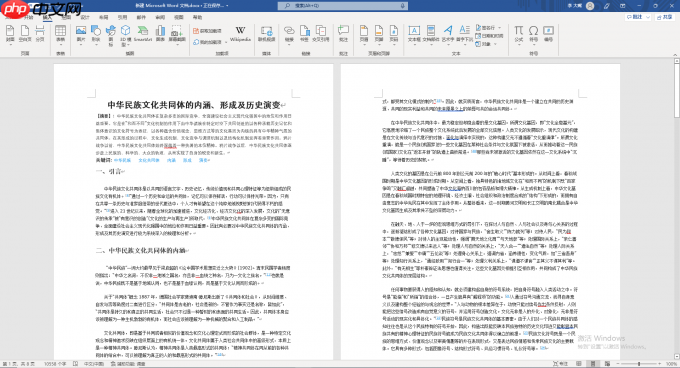This screenshot has width=680, height=368.
Task: Click the pen icon in the title bar
Action: point(606,6)
